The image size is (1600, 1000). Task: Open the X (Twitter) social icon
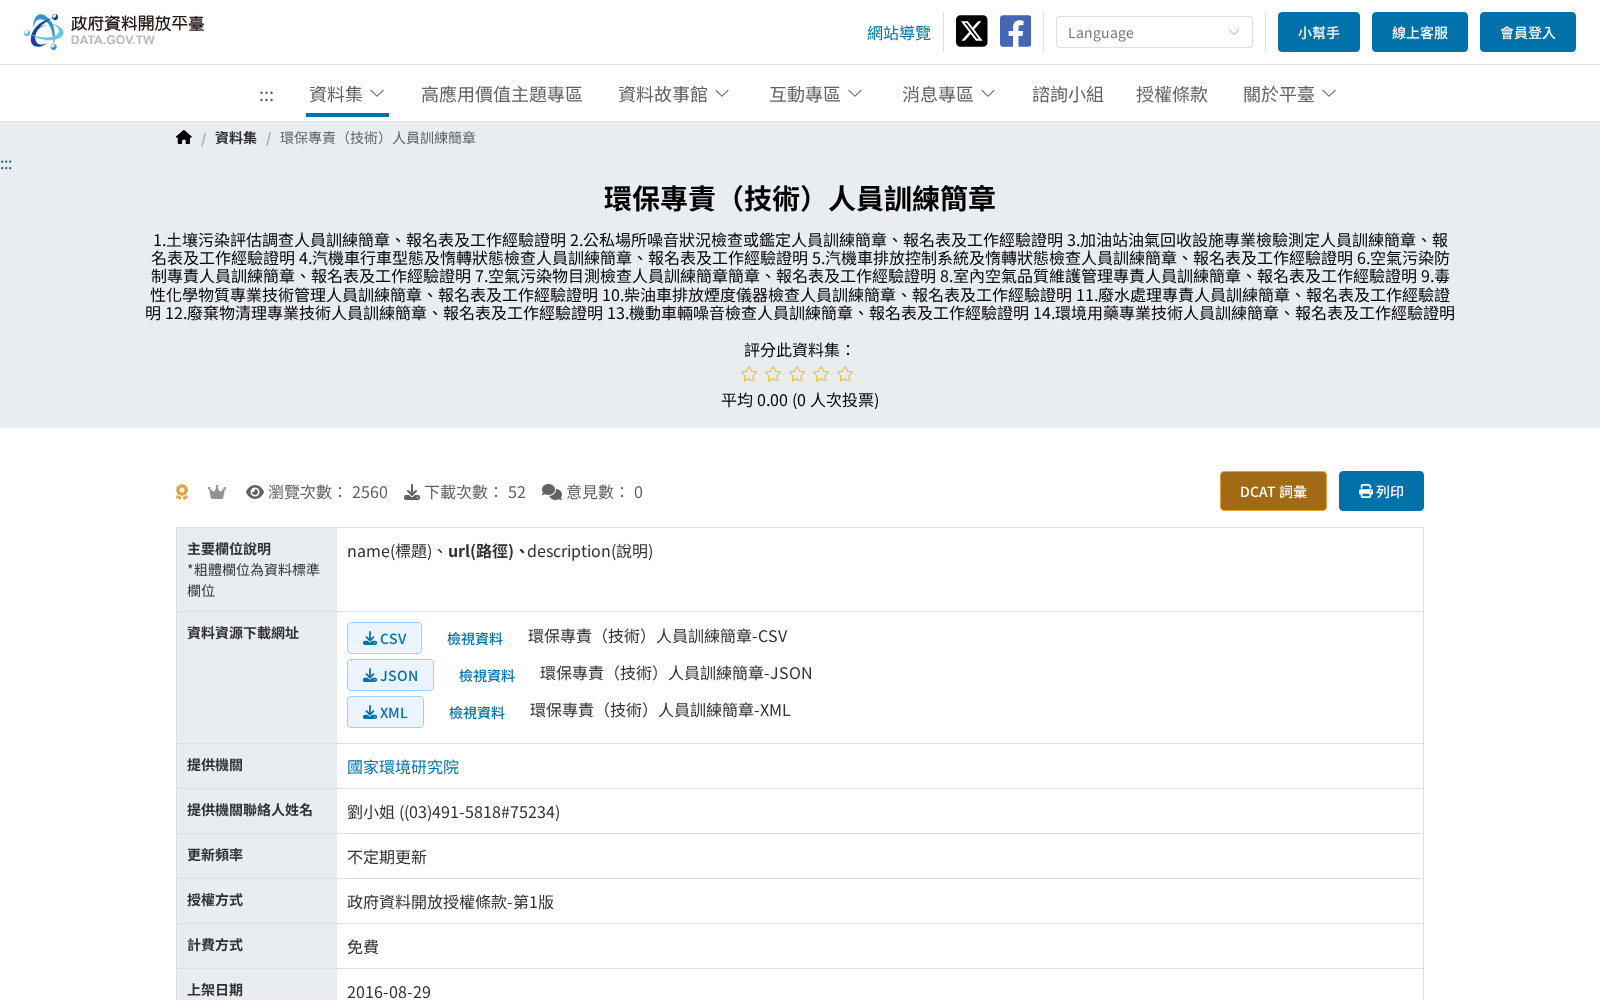click(x=971, y=31)
